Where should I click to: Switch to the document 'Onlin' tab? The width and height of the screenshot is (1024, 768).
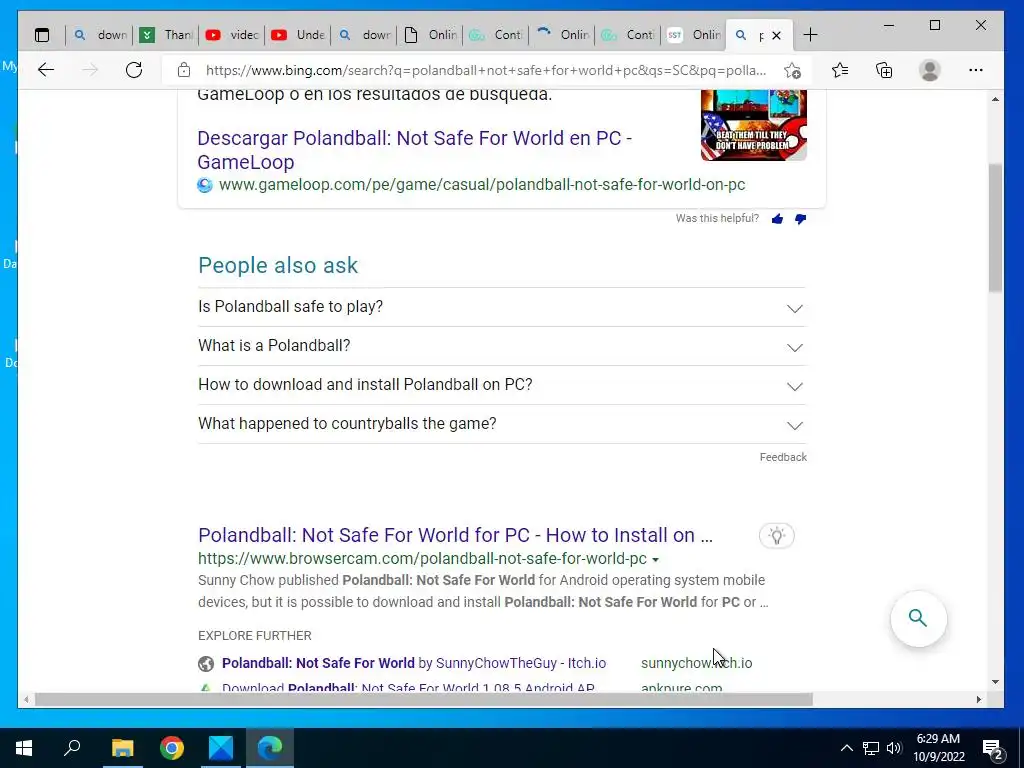(x=430, y=35)
